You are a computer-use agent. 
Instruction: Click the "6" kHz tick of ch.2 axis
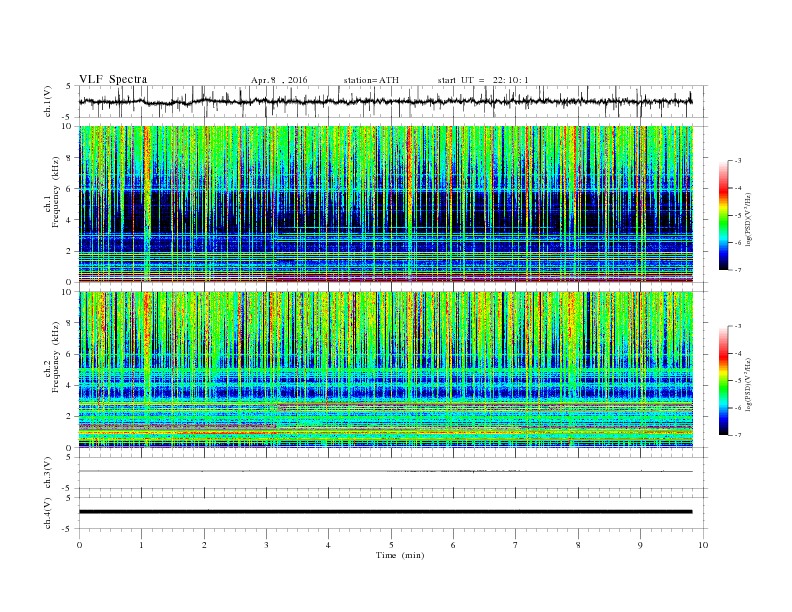[70, 354]
